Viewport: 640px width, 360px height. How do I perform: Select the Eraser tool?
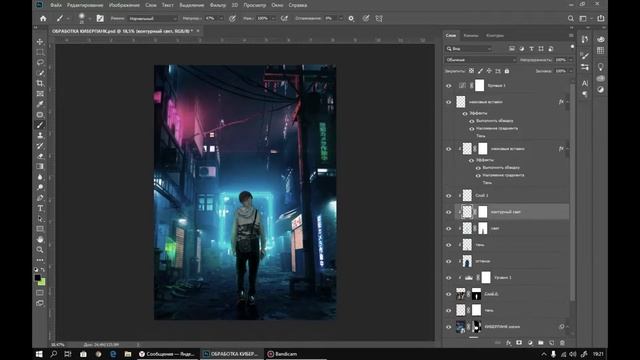(x=40, y=156)
